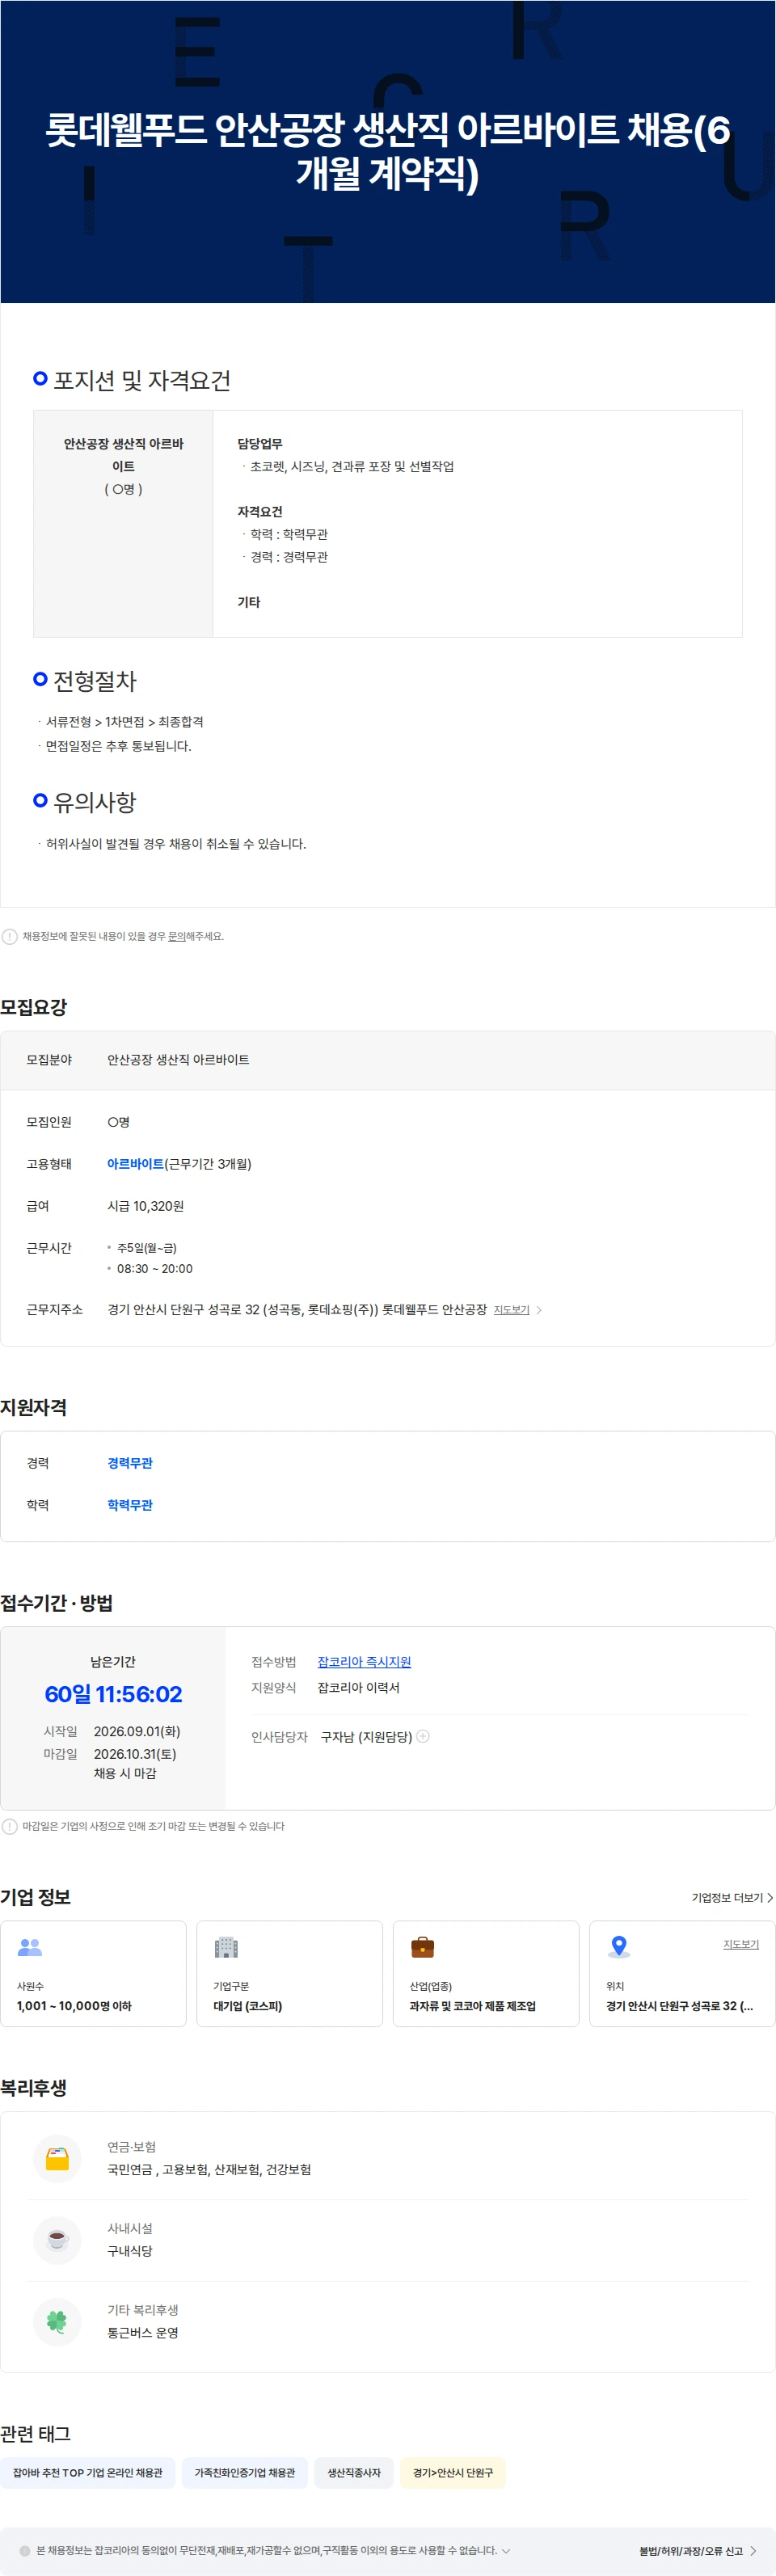Viewport: 776px width, 2576px height.
Task: Click the remaining time 60일 11:56:02
Action: [113, 1694]
